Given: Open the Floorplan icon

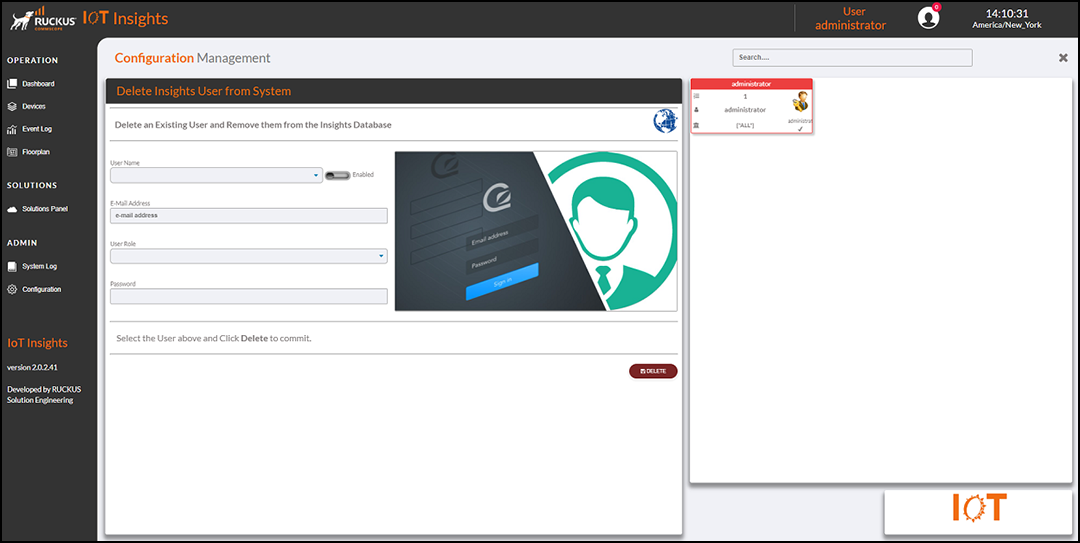Looking at the screenshot, I should tap(12, 152).
